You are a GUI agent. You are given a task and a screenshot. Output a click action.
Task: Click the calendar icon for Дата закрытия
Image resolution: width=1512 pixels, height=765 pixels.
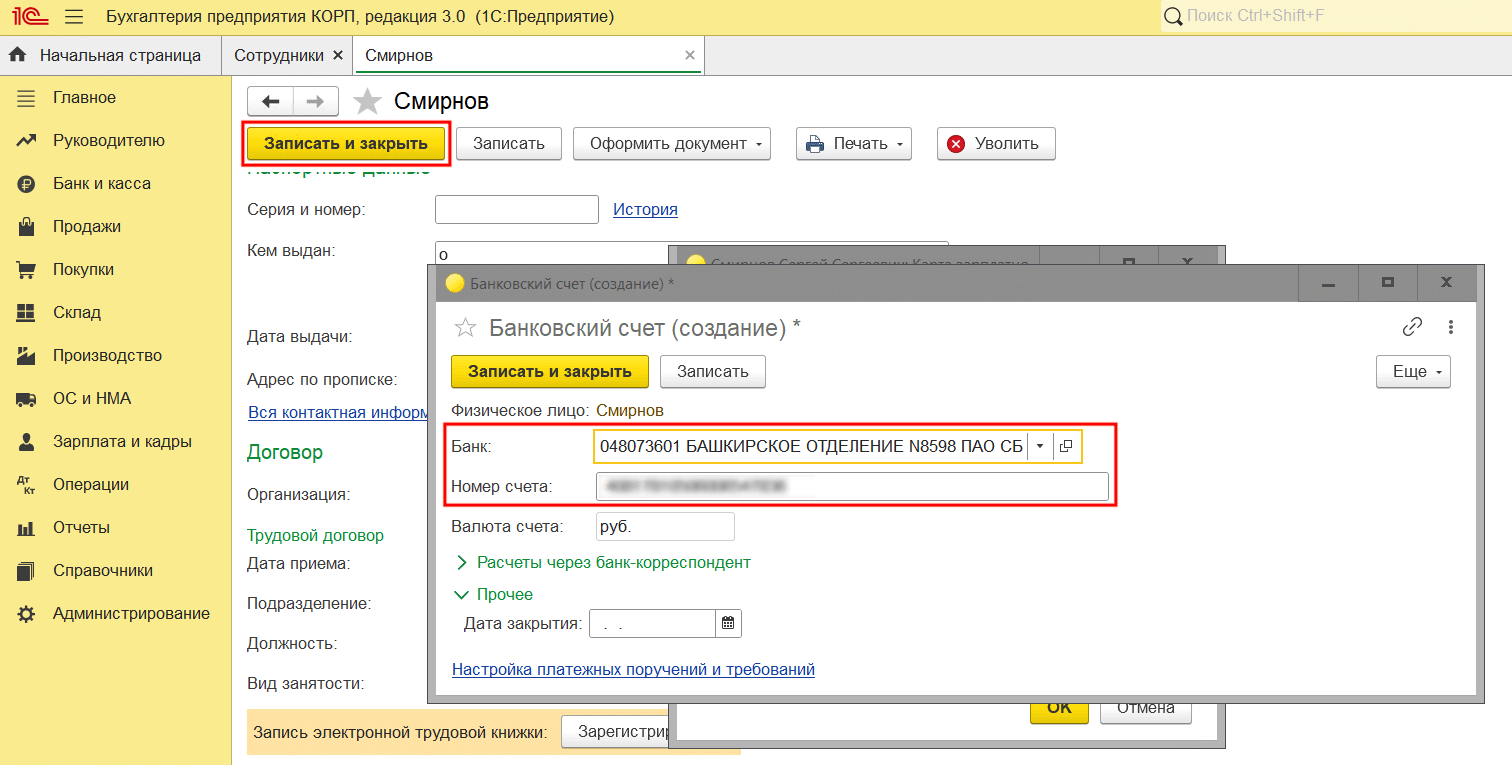coord(728,623)
